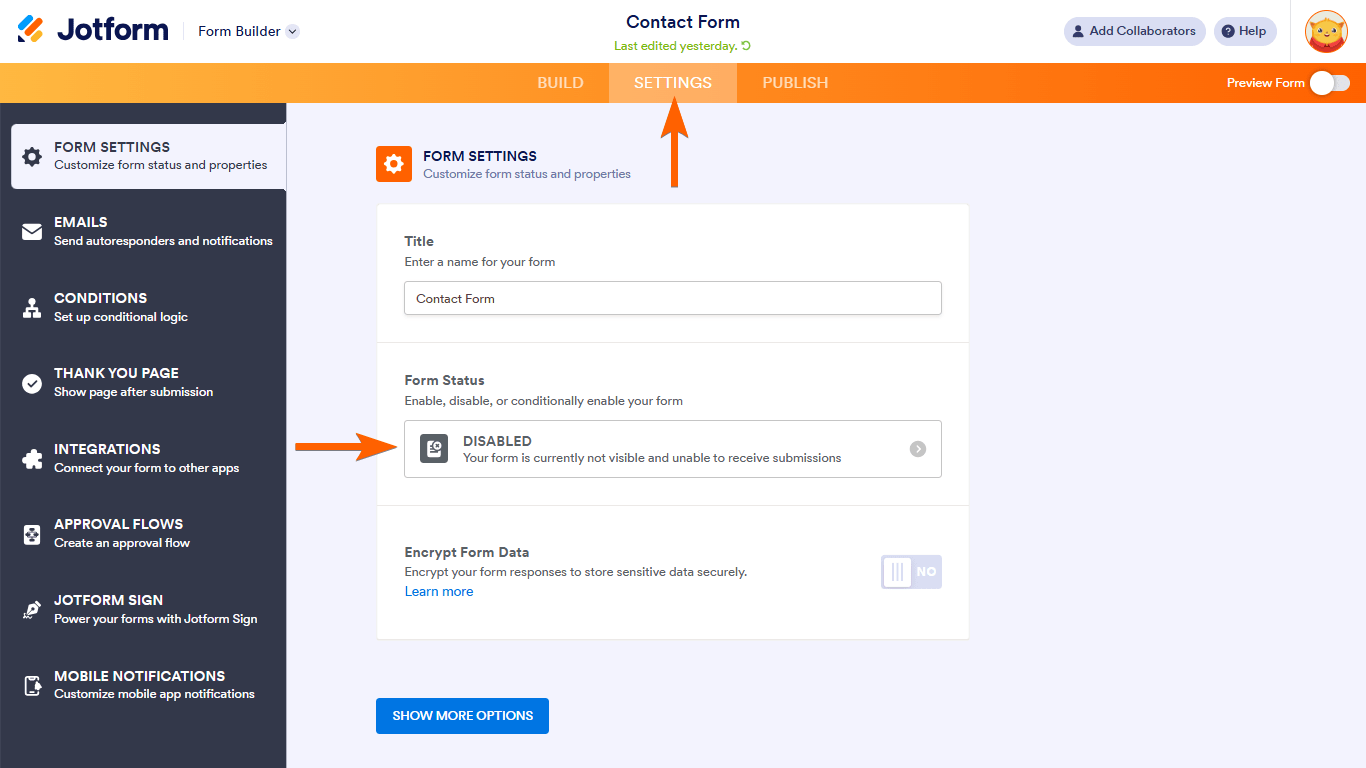This screenshot has width=1366, height=768.
Task: Switch to the Build tab
Action: 560,83
